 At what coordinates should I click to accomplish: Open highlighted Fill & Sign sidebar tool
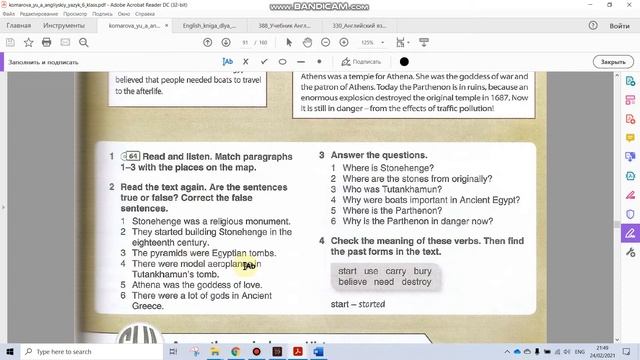point(630,233)
